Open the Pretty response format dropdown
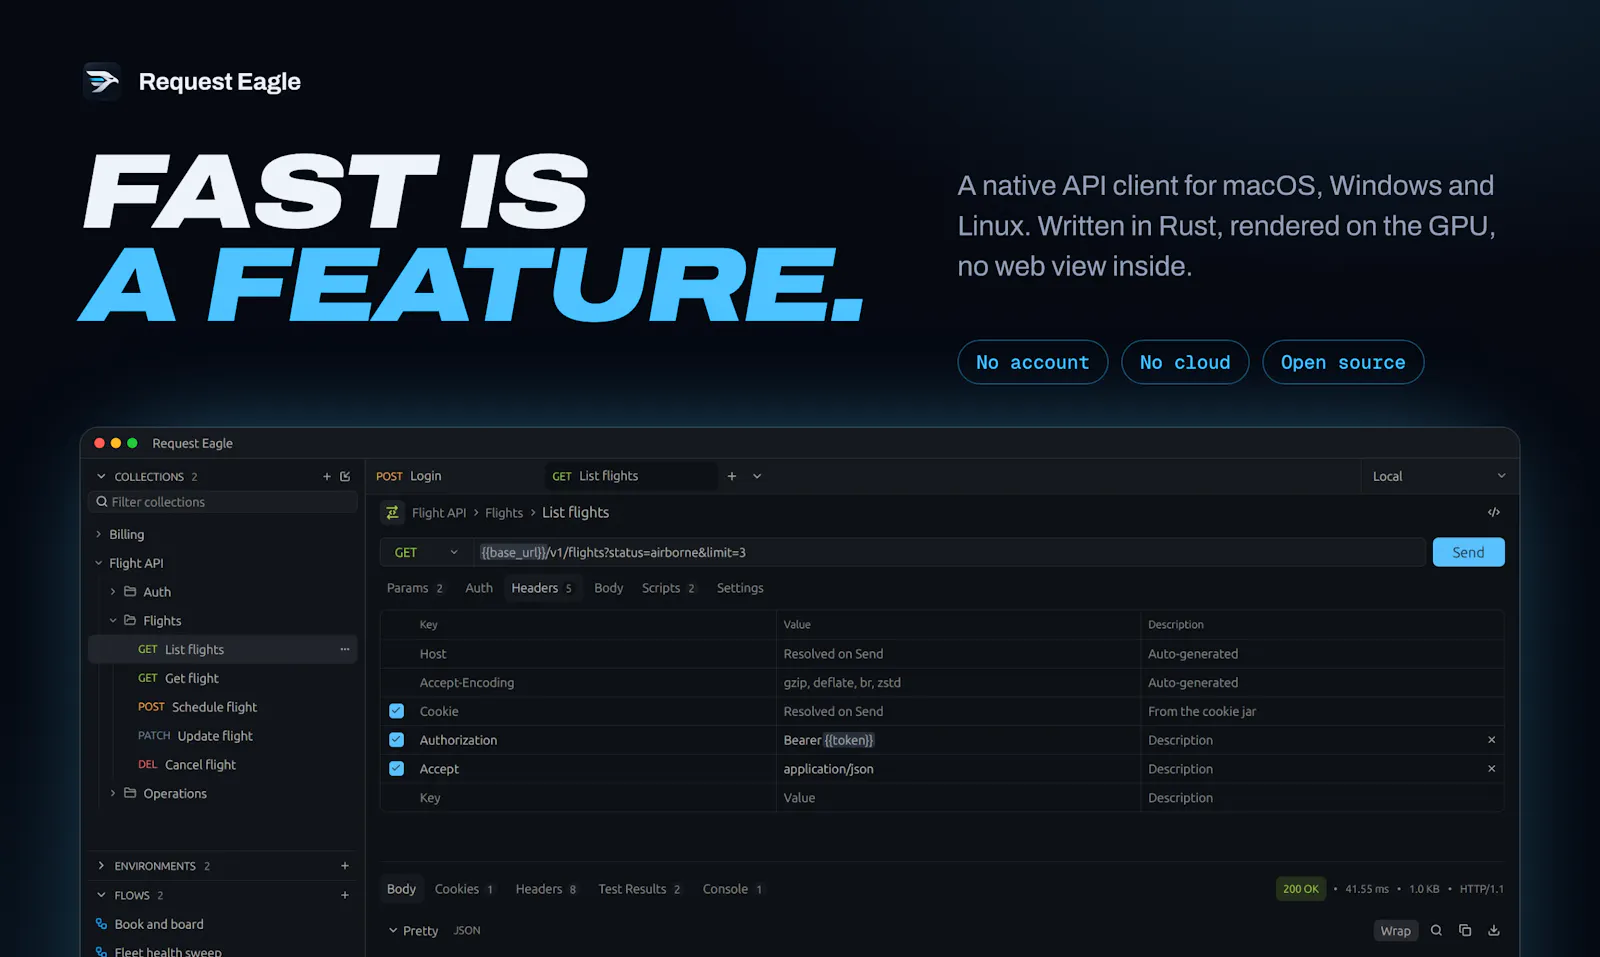The width and height of the screenshot is (1600, 957). [x=413, y=931]
